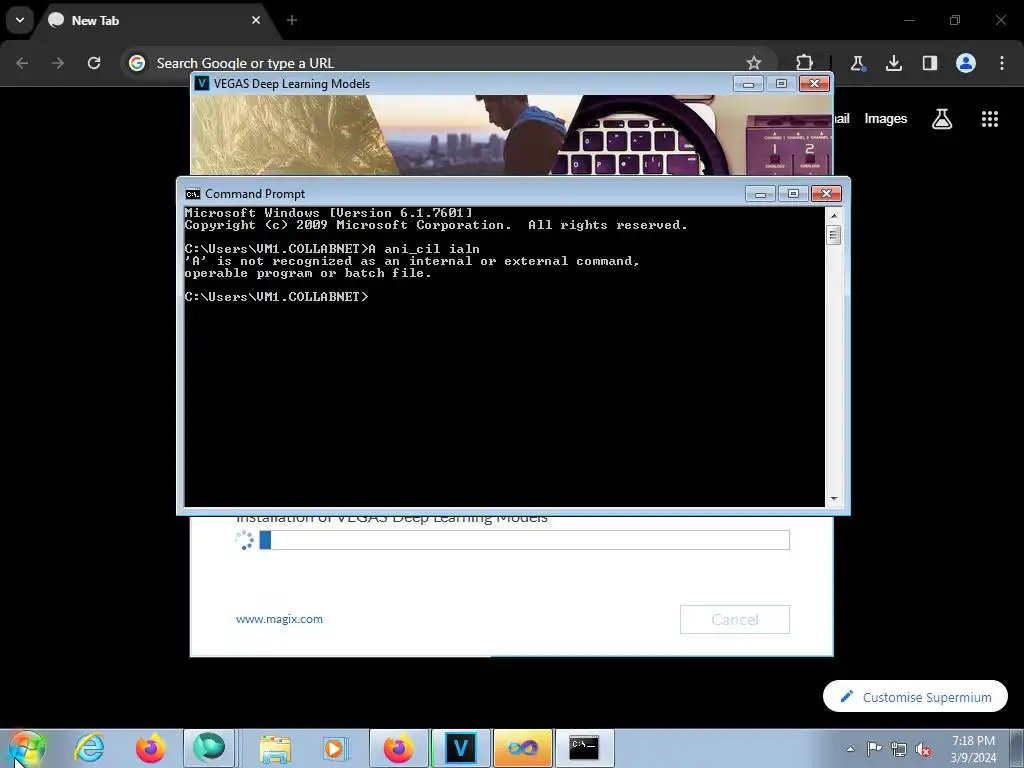The height and width of the screenshot is (768, 1024).
Task: Minimize the Command Prompt window
Action: point(760,194)
